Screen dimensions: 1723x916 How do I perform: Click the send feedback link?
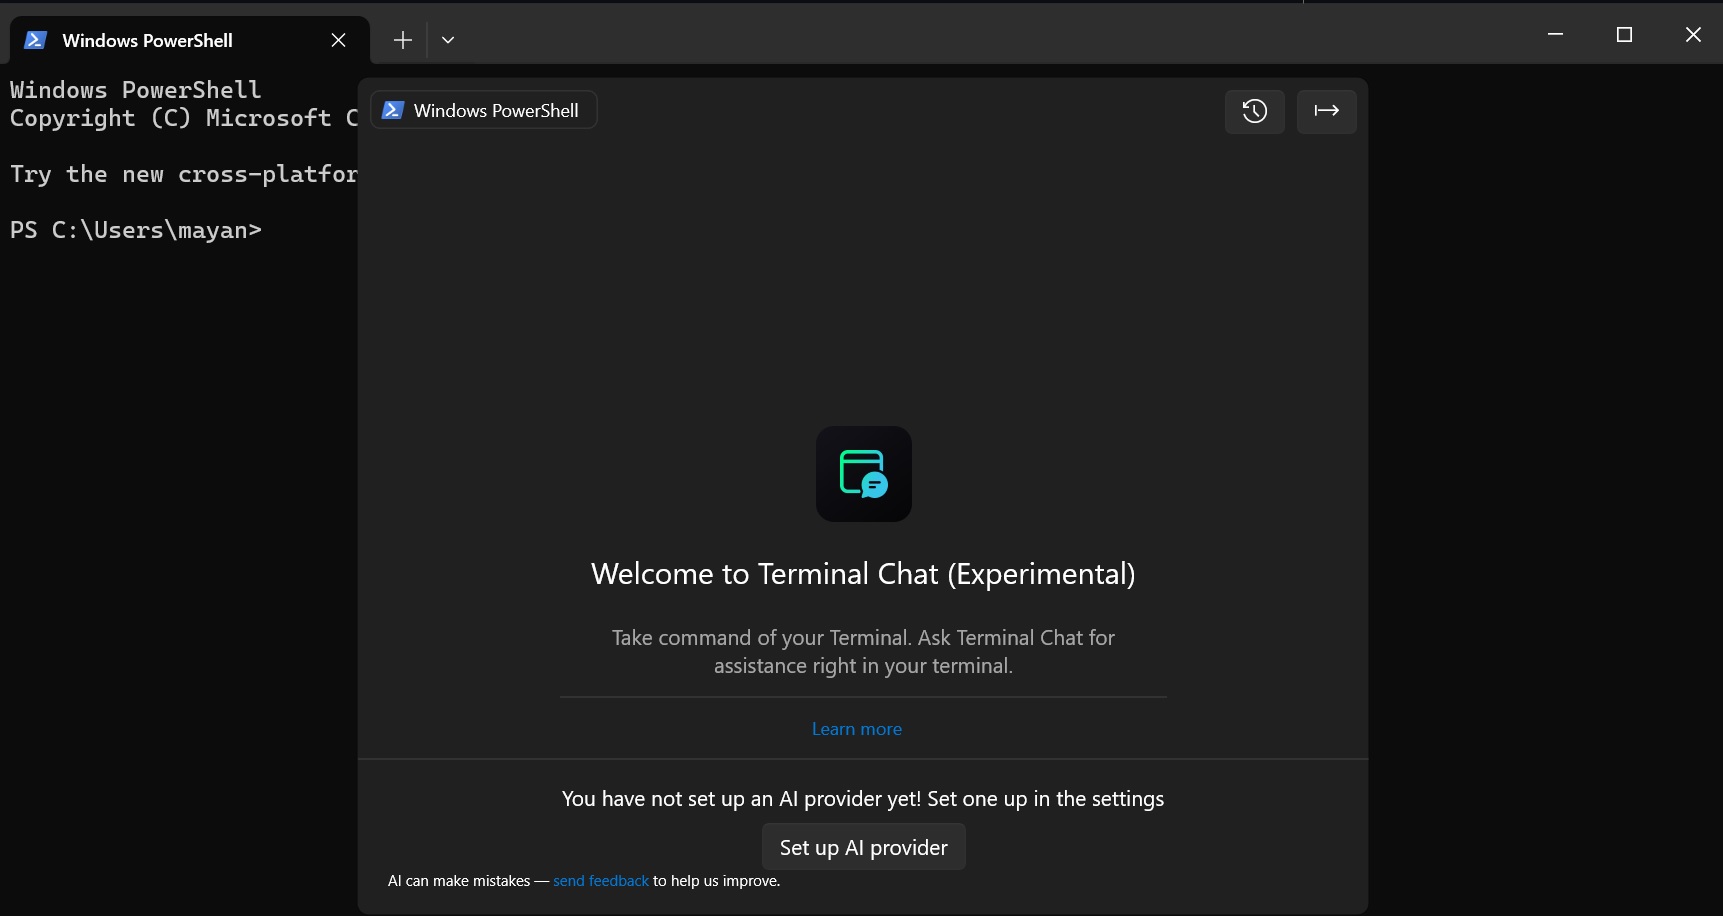[600, 881]
